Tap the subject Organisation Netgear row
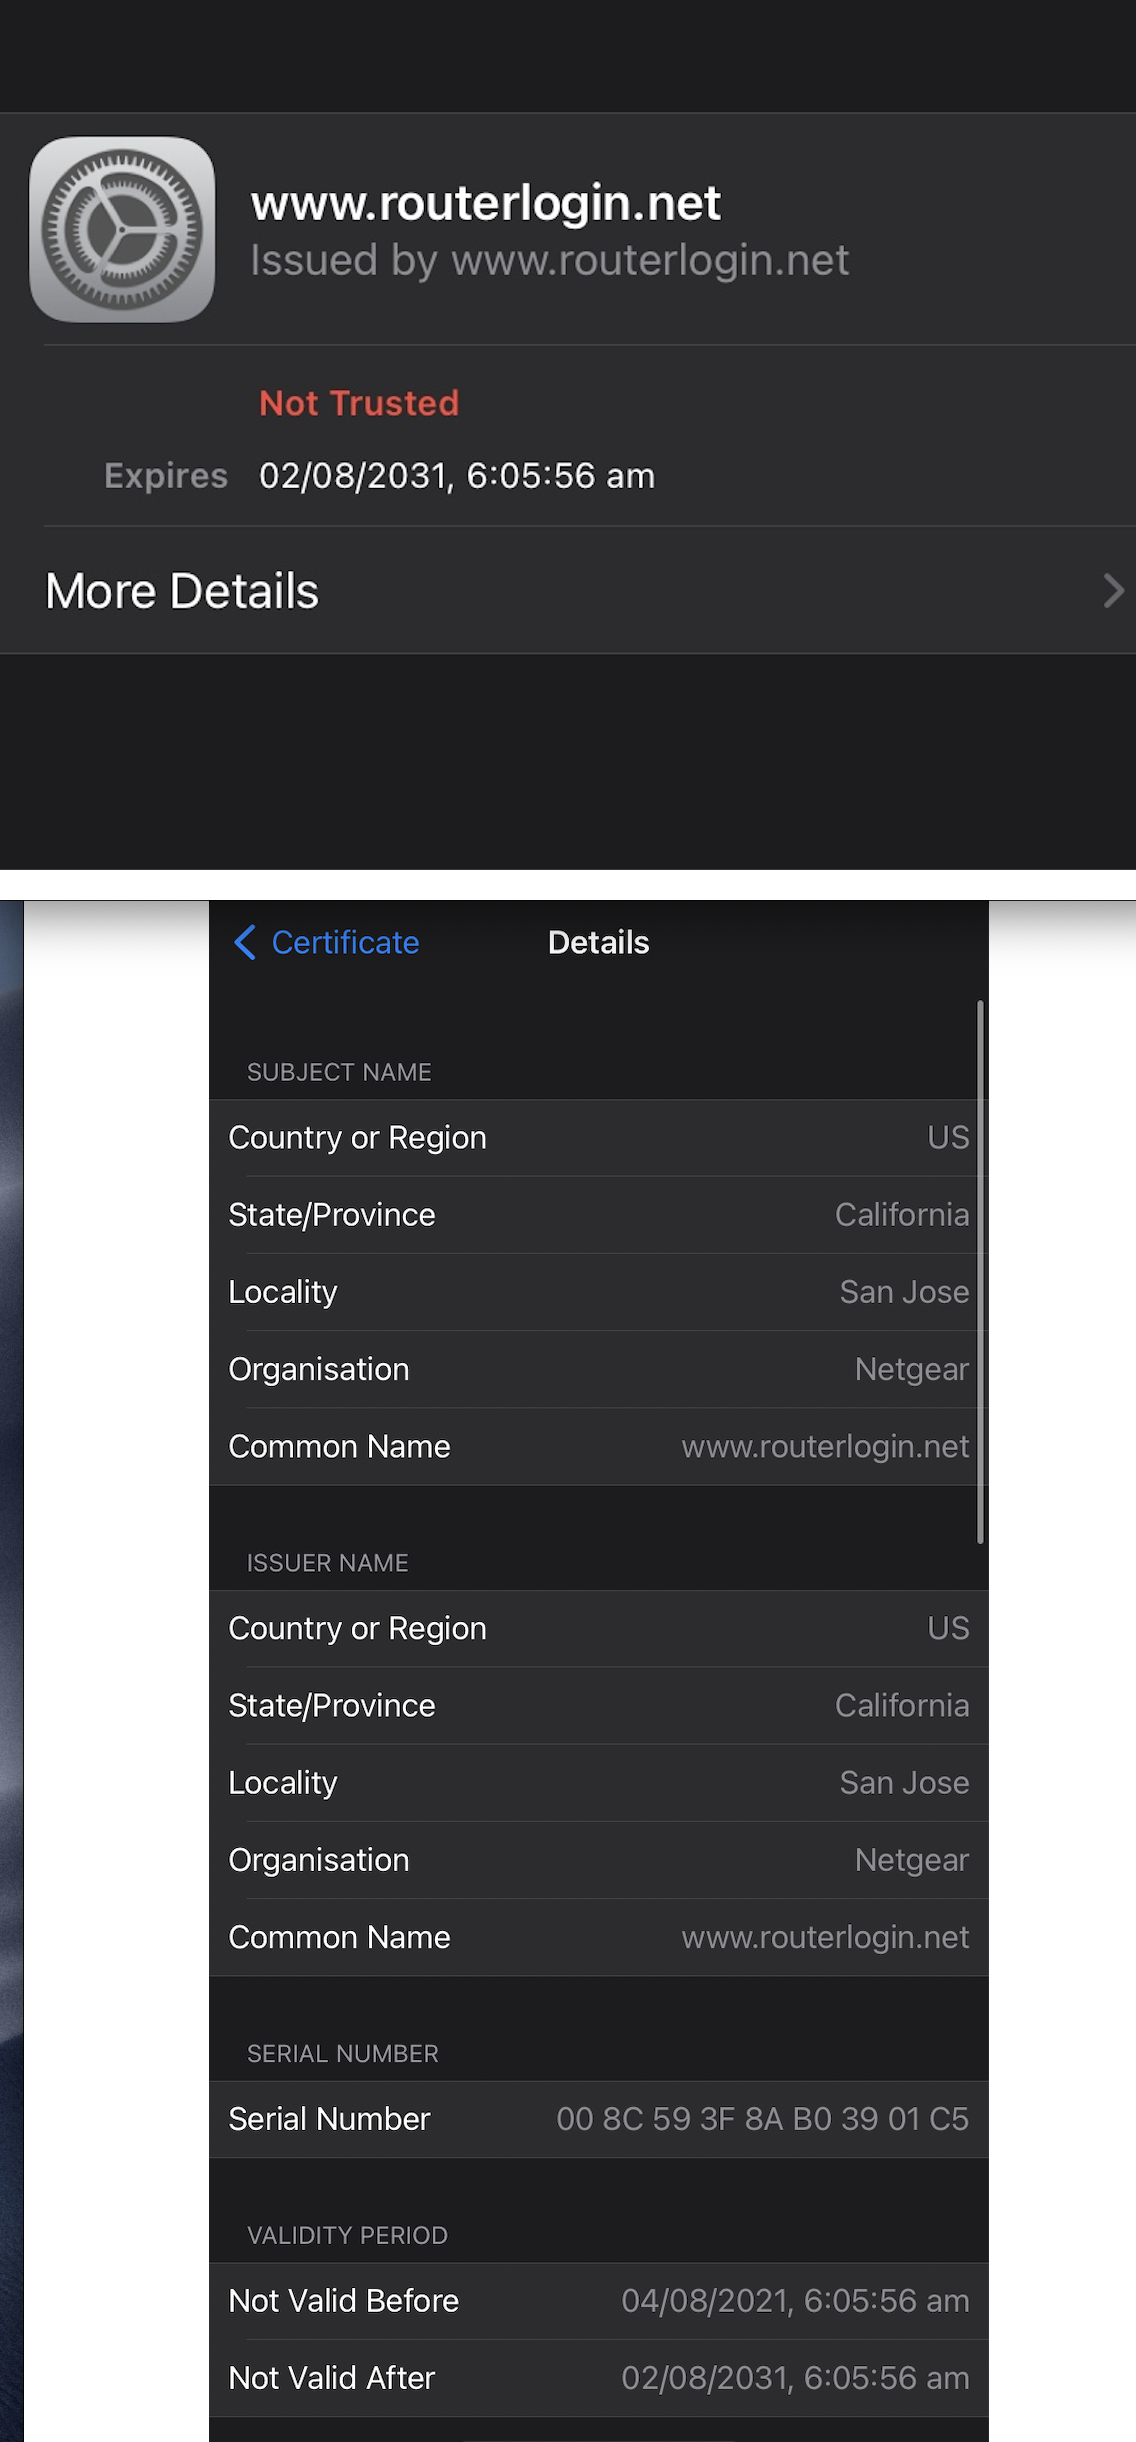The height and width of the screenshot is (2442, 1136). [598, 1369]
